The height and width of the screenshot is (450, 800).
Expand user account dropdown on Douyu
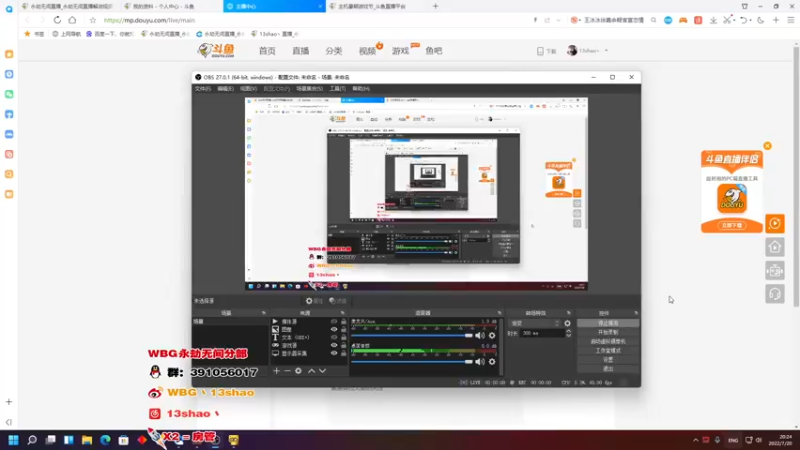[606, 51]
